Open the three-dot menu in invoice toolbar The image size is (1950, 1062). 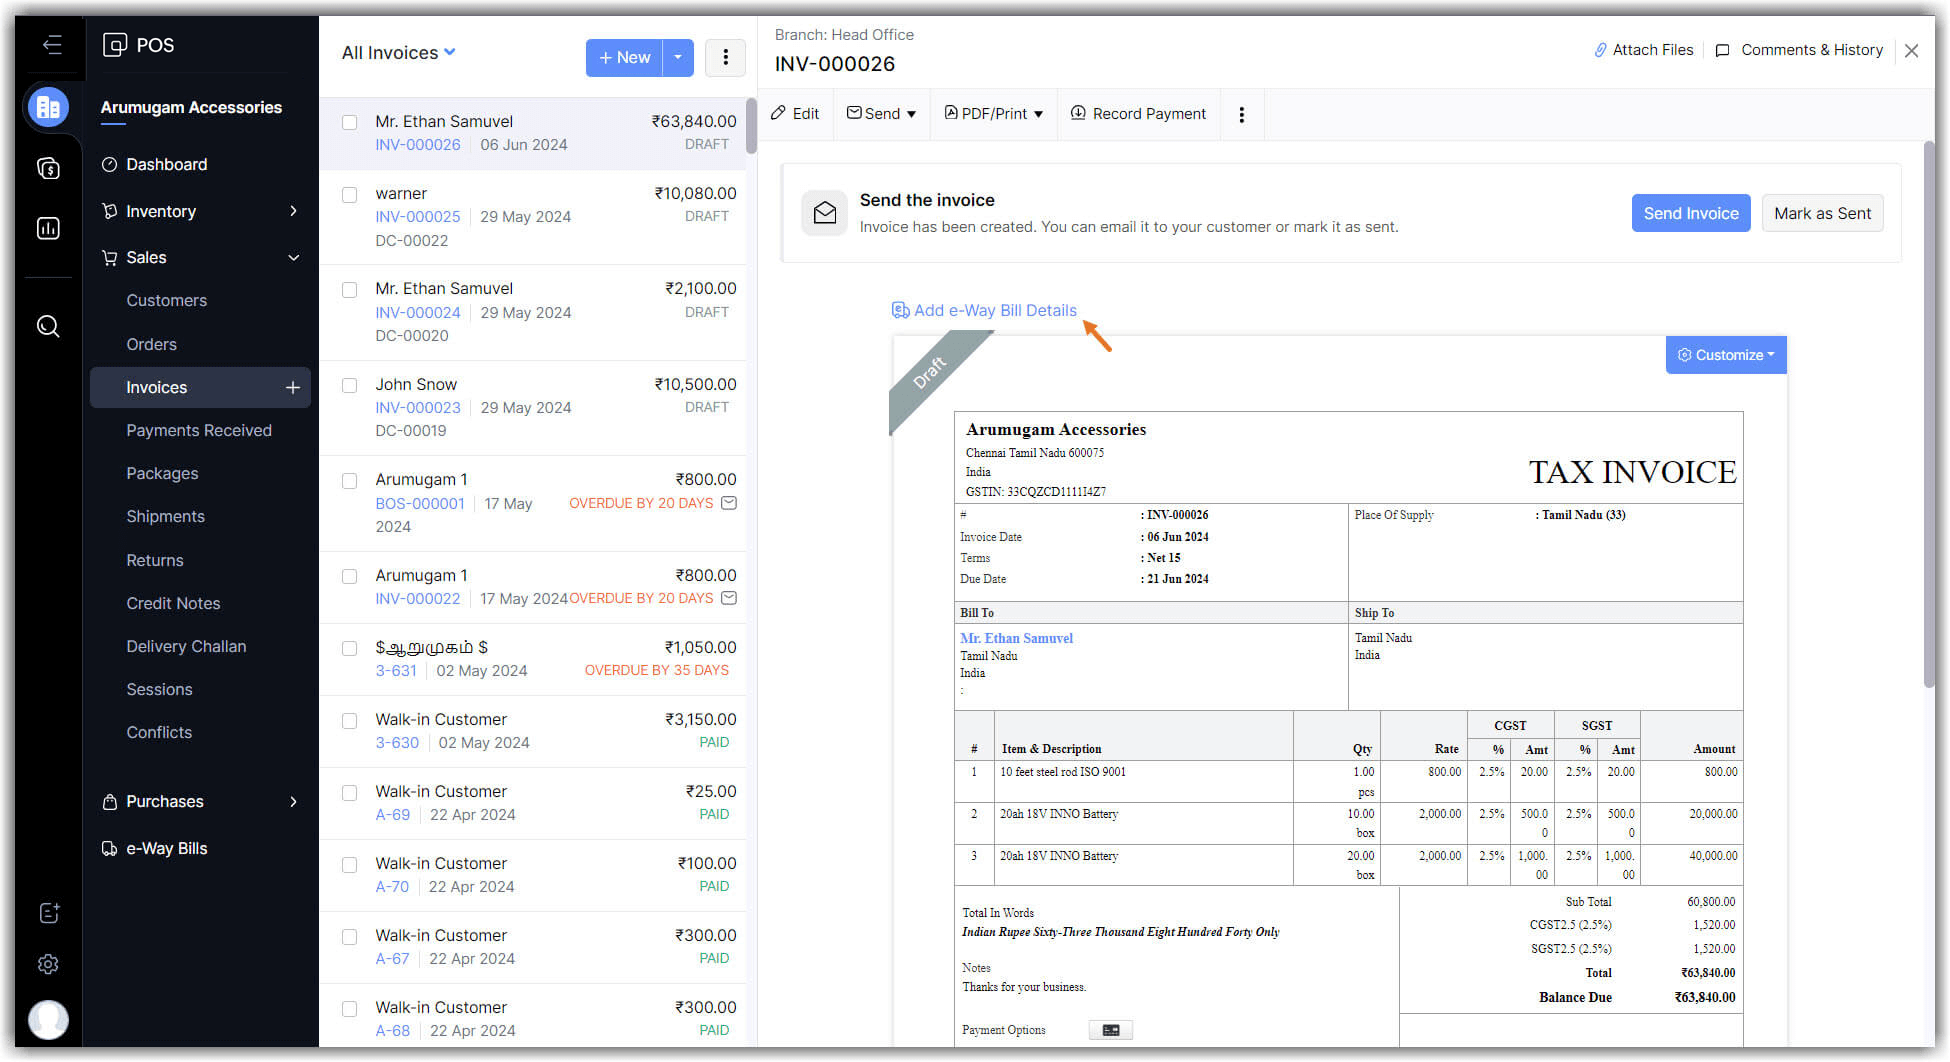click(x=1241, y=115)
